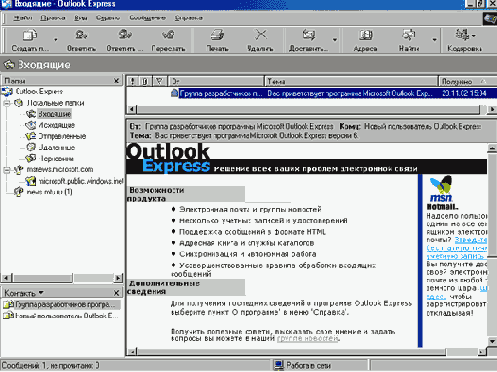The width and height of the screenshot is (497, 372).
Task: Click the preview pane vertical scrollbar down arrow
Action: (x=492, y=341)
